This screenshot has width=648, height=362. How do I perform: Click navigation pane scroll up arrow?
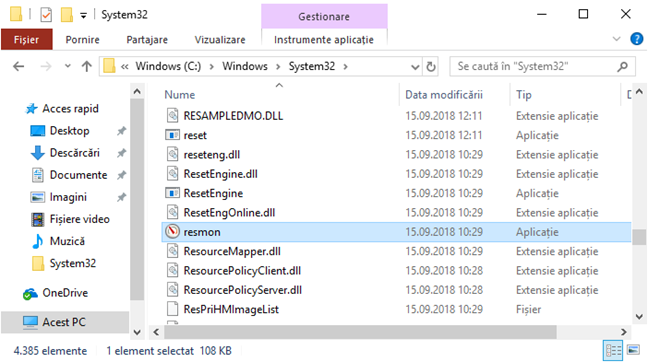(x=137, y=91)
